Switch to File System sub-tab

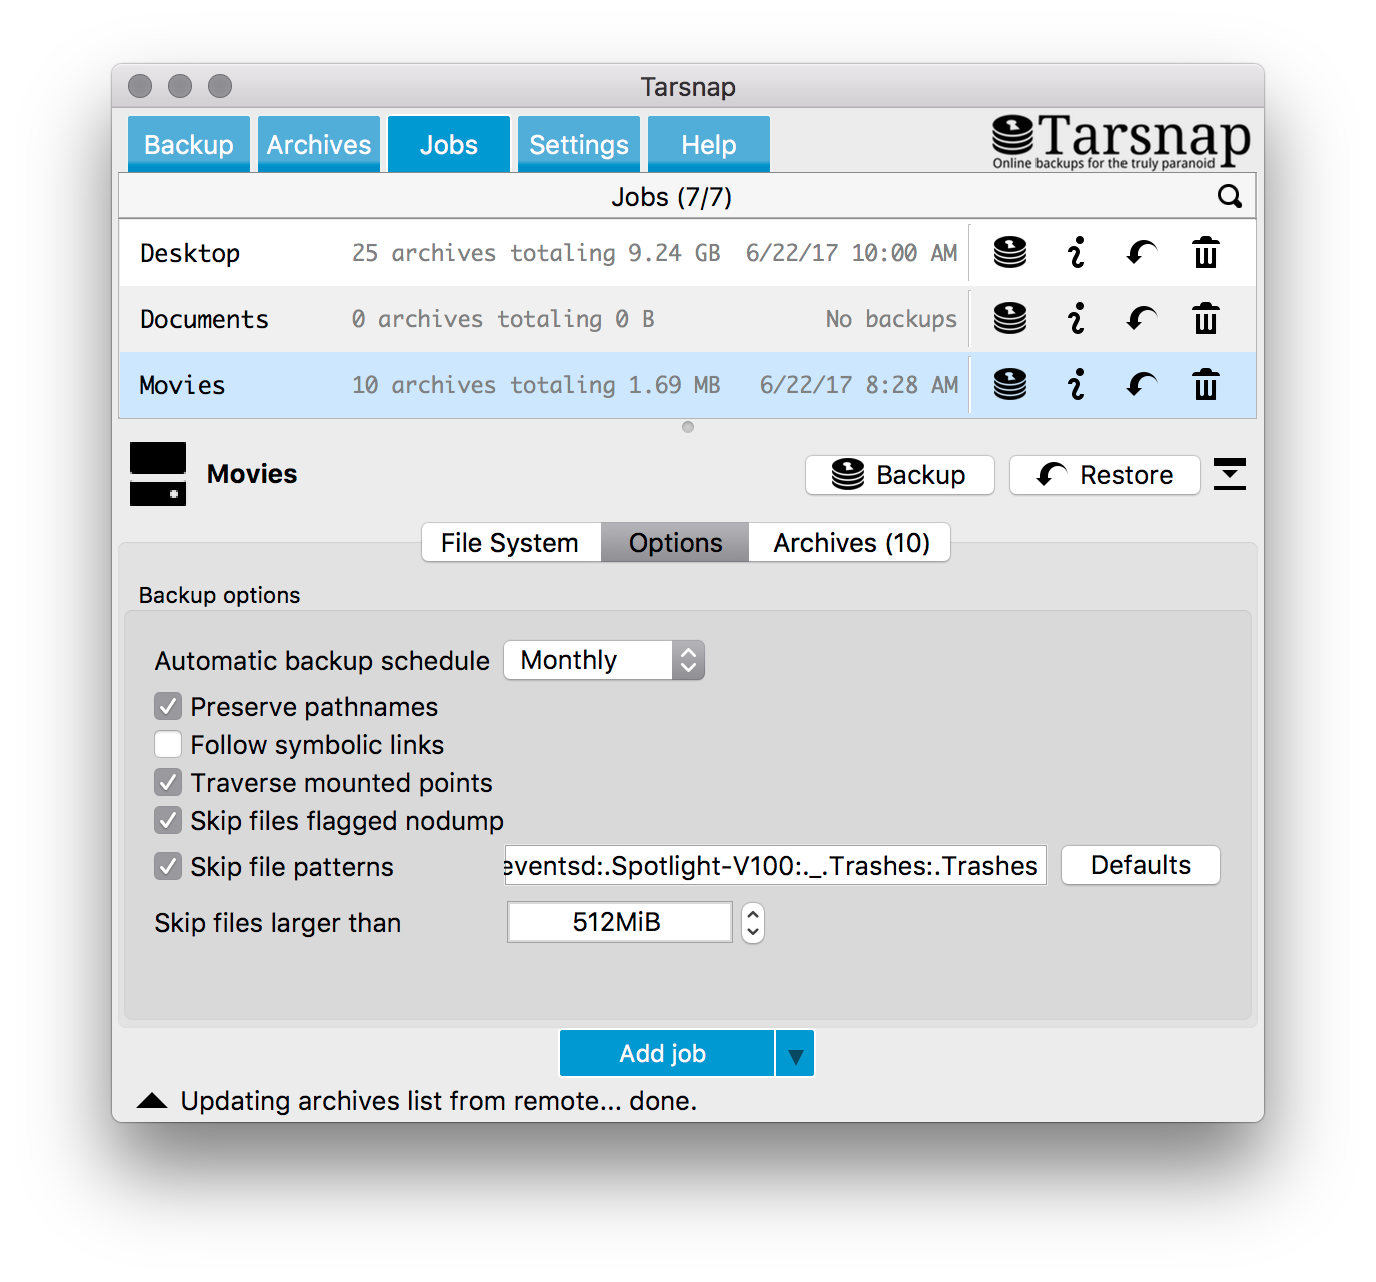click(x=511, y=542)
